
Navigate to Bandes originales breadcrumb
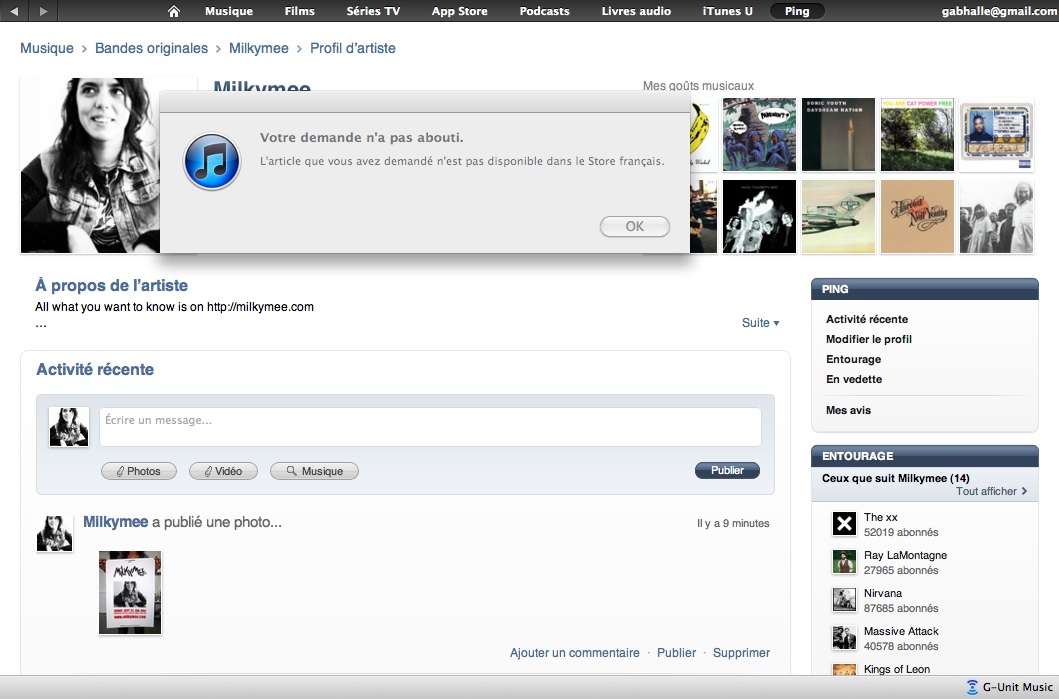151,48
